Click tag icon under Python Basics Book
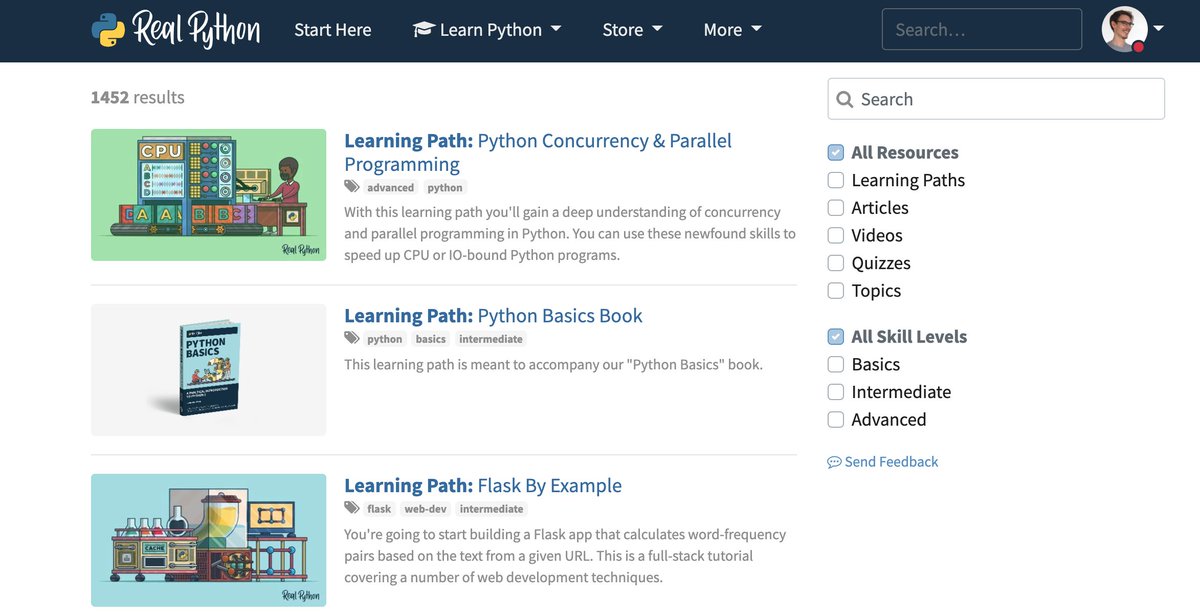Screen dimensions: 1200x616 [x=351, y=338]
